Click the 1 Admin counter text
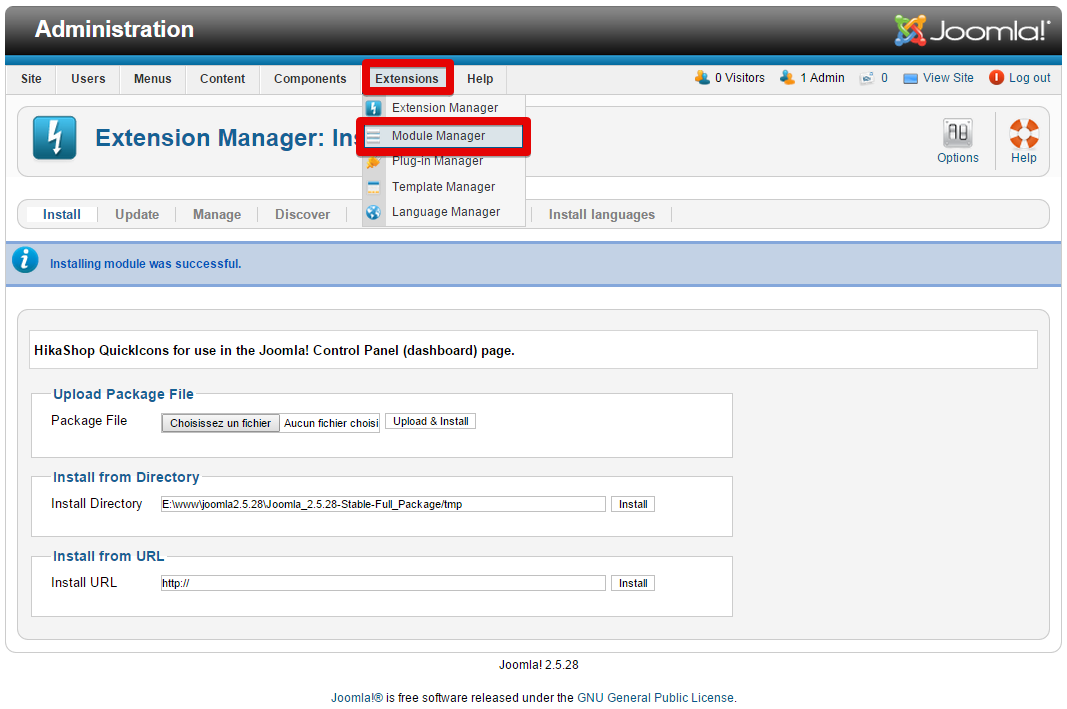The width and height of the screenshot is (1067, 709). (x=822, y=78)
